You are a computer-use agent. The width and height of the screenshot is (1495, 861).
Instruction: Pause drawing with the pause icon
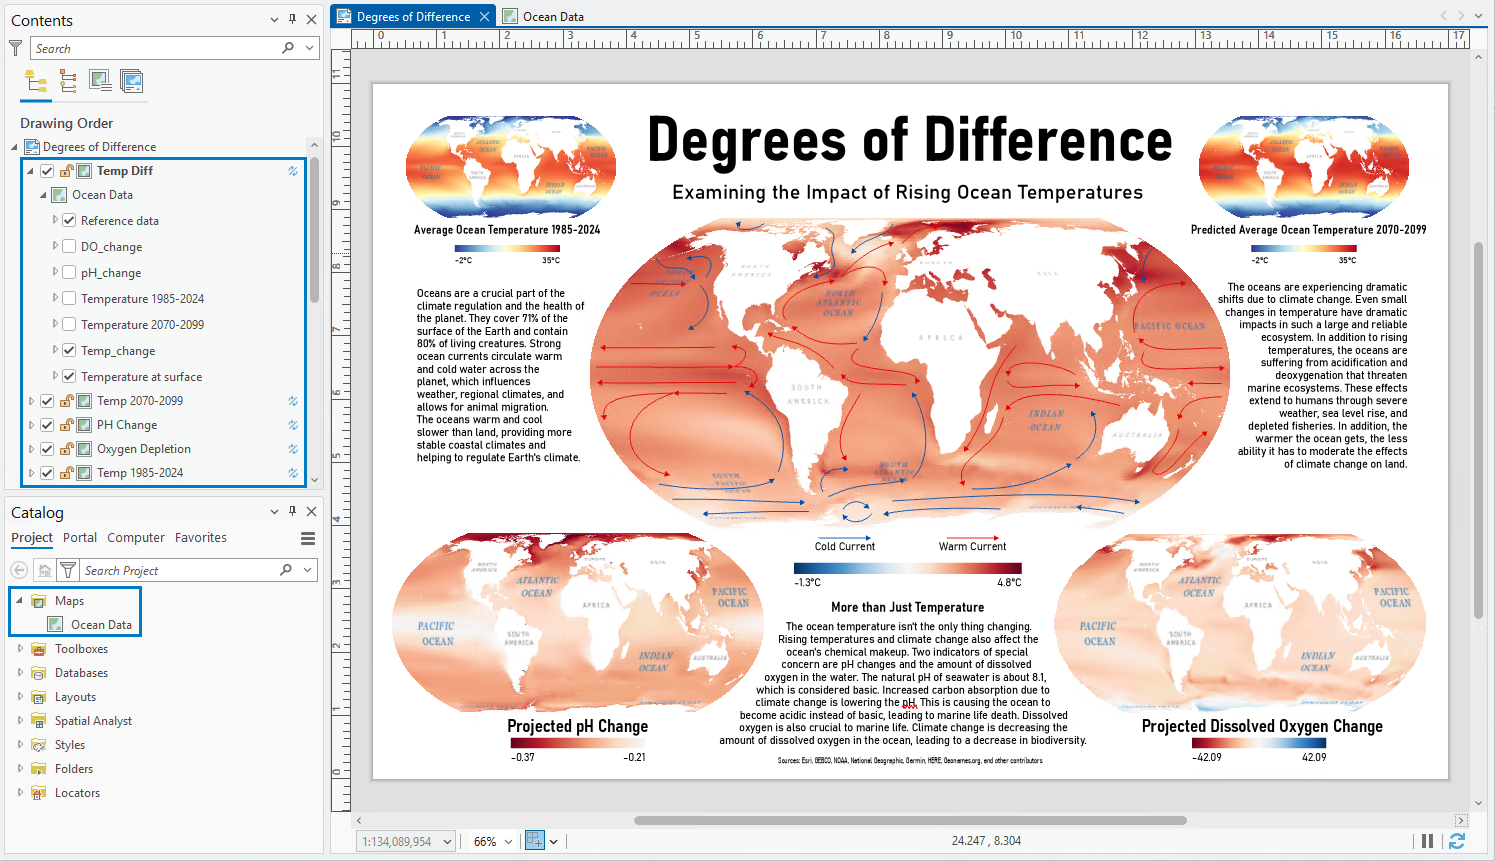coord(1427,841)
